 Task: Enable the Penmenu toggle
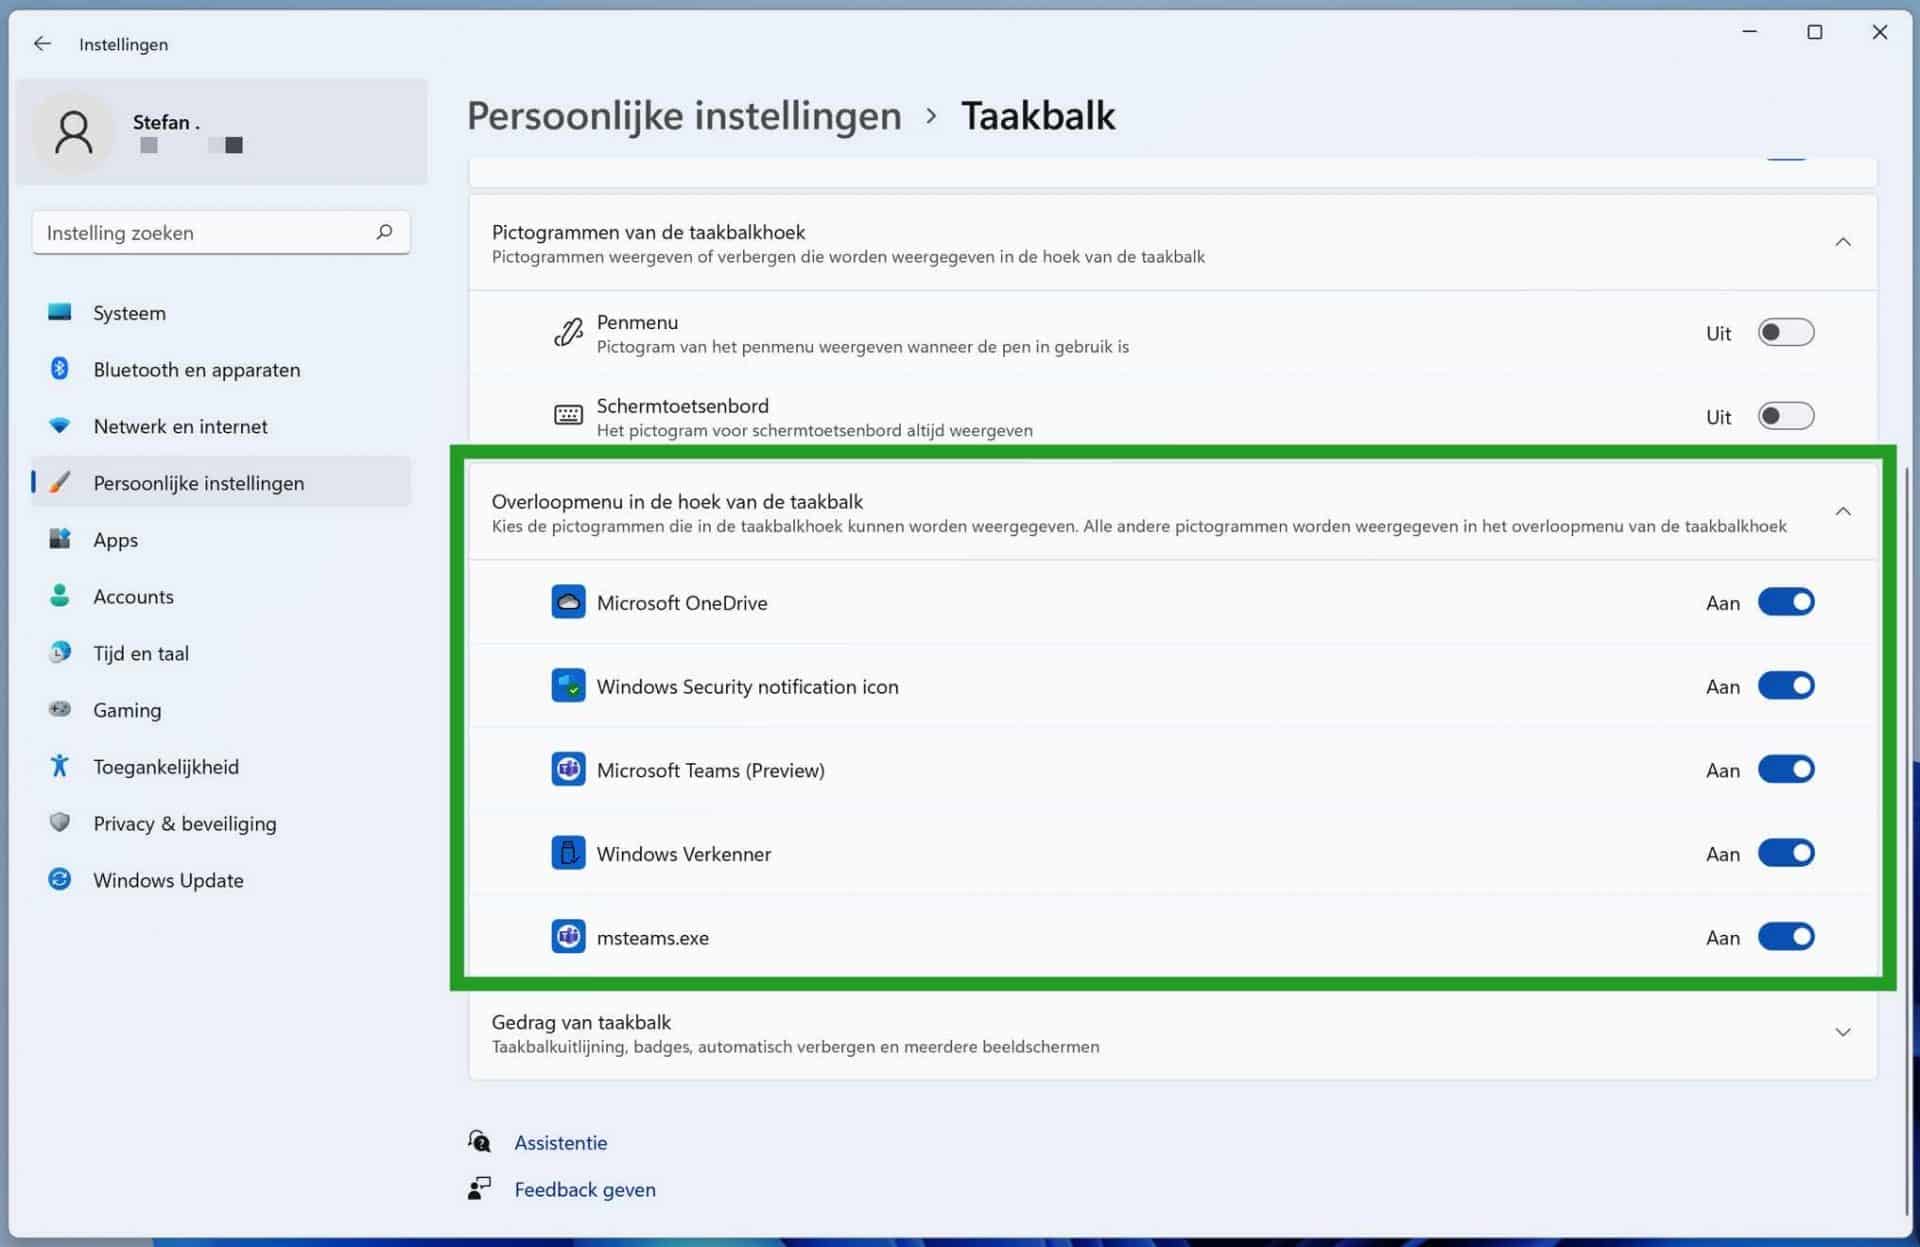tap(1786, 332)
